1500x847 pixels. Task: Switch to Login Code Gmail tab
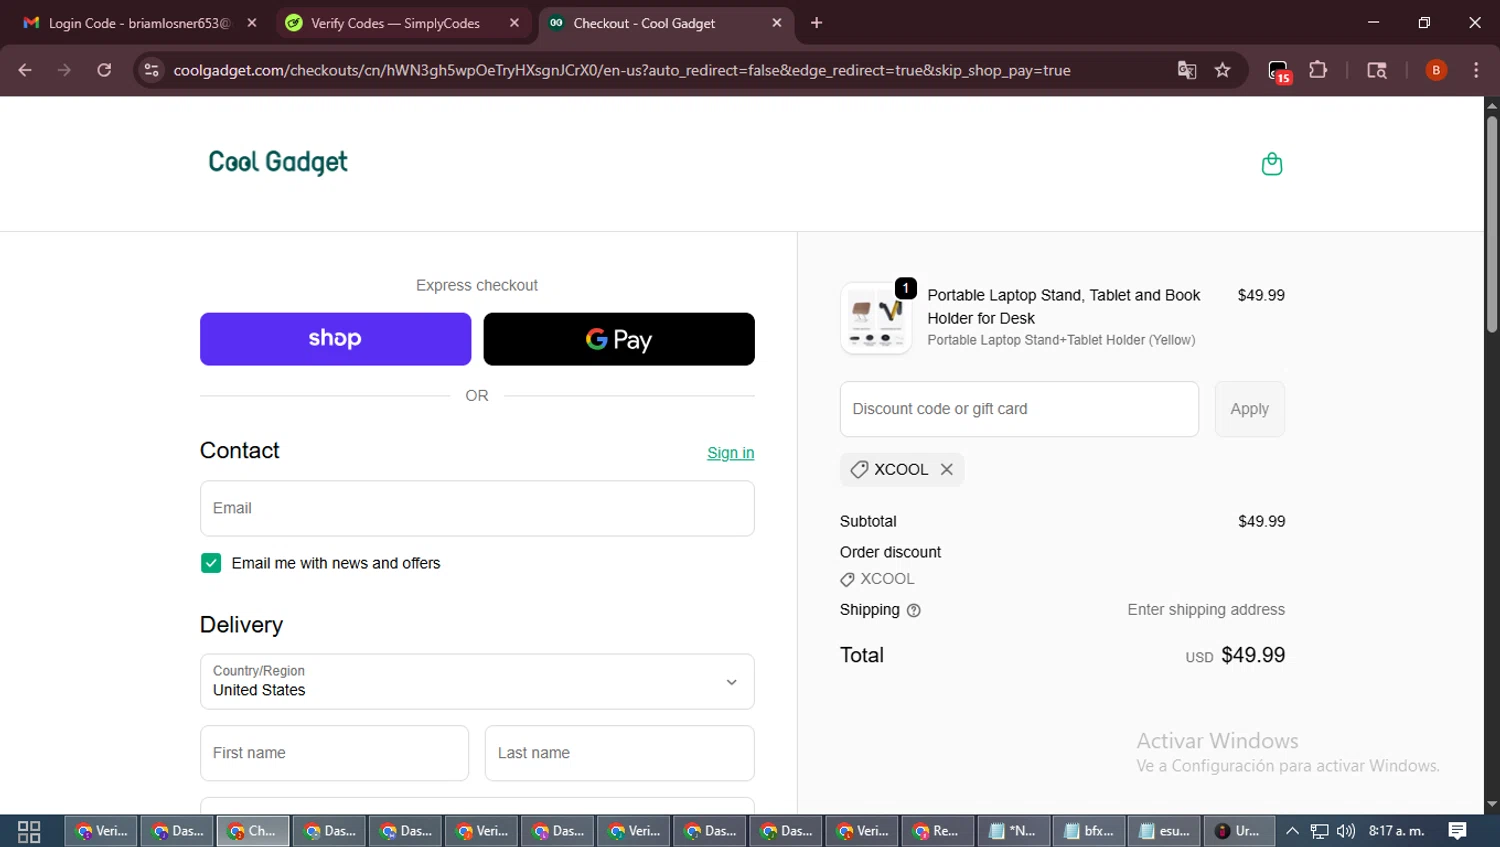[136, 23]
